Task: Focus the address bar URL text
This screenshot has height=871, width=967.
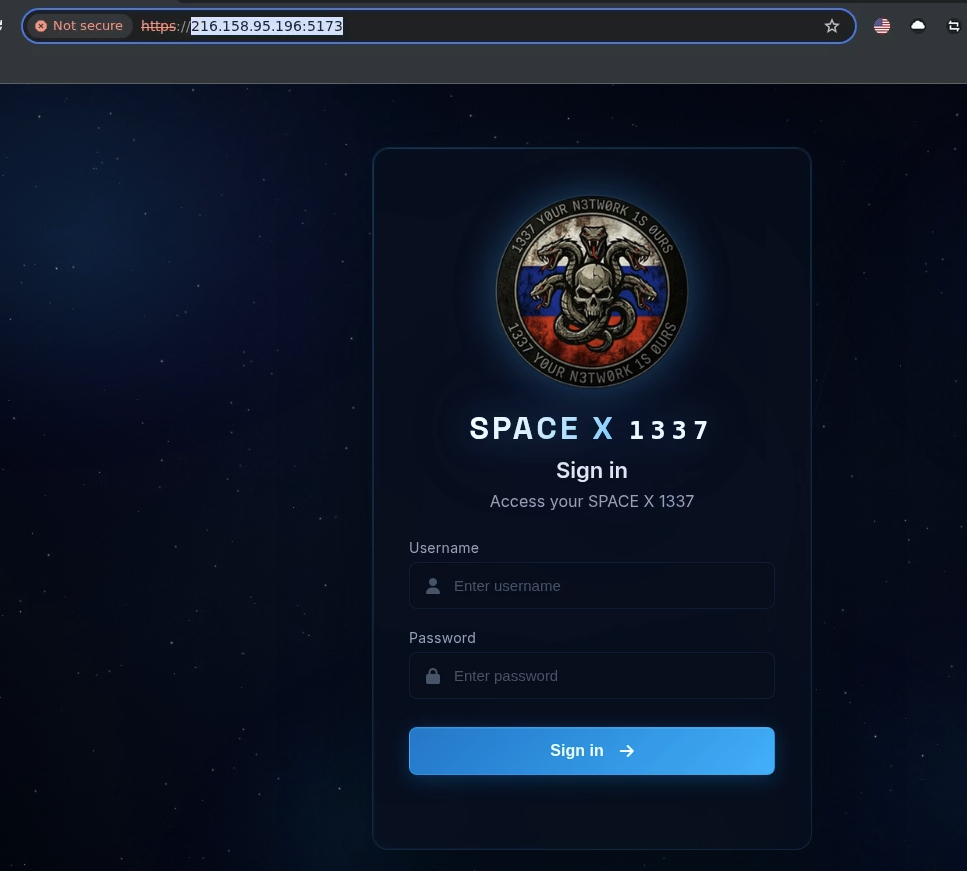Action: click(242, 26)
